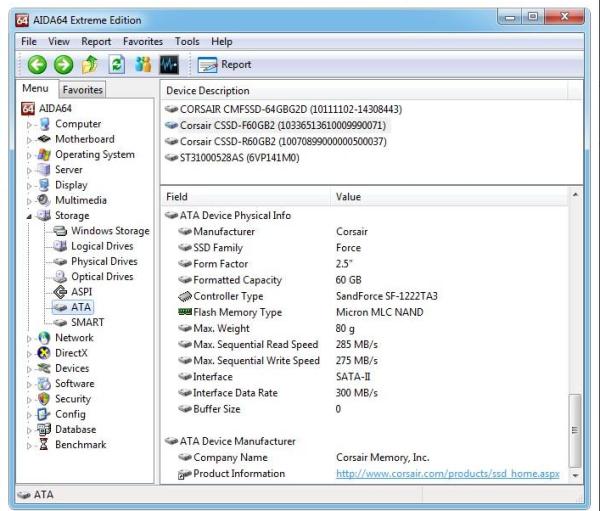
Task: Select the Display monitor icon
Action: pos(44,185)
